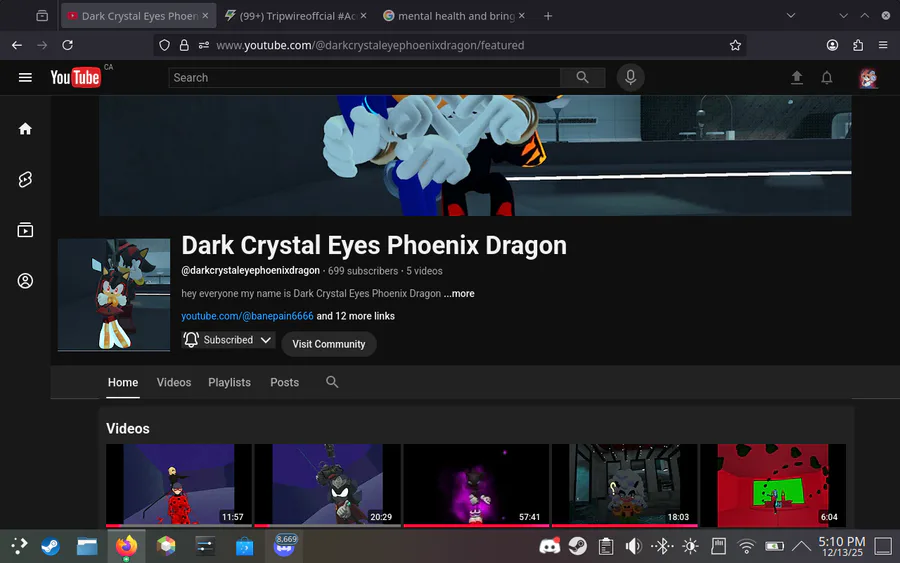The width and height of the screenshot is (900, 563).
Task: Play the 6:04 video thumbnail
Action: tap(773, 485)
